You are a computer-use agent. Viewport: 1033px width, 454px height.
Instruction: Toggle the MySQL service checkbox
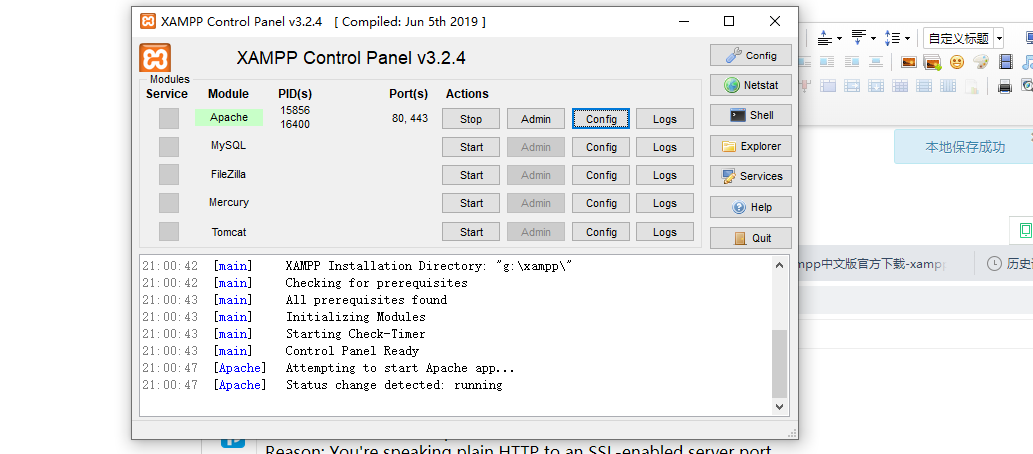[169, 146]
